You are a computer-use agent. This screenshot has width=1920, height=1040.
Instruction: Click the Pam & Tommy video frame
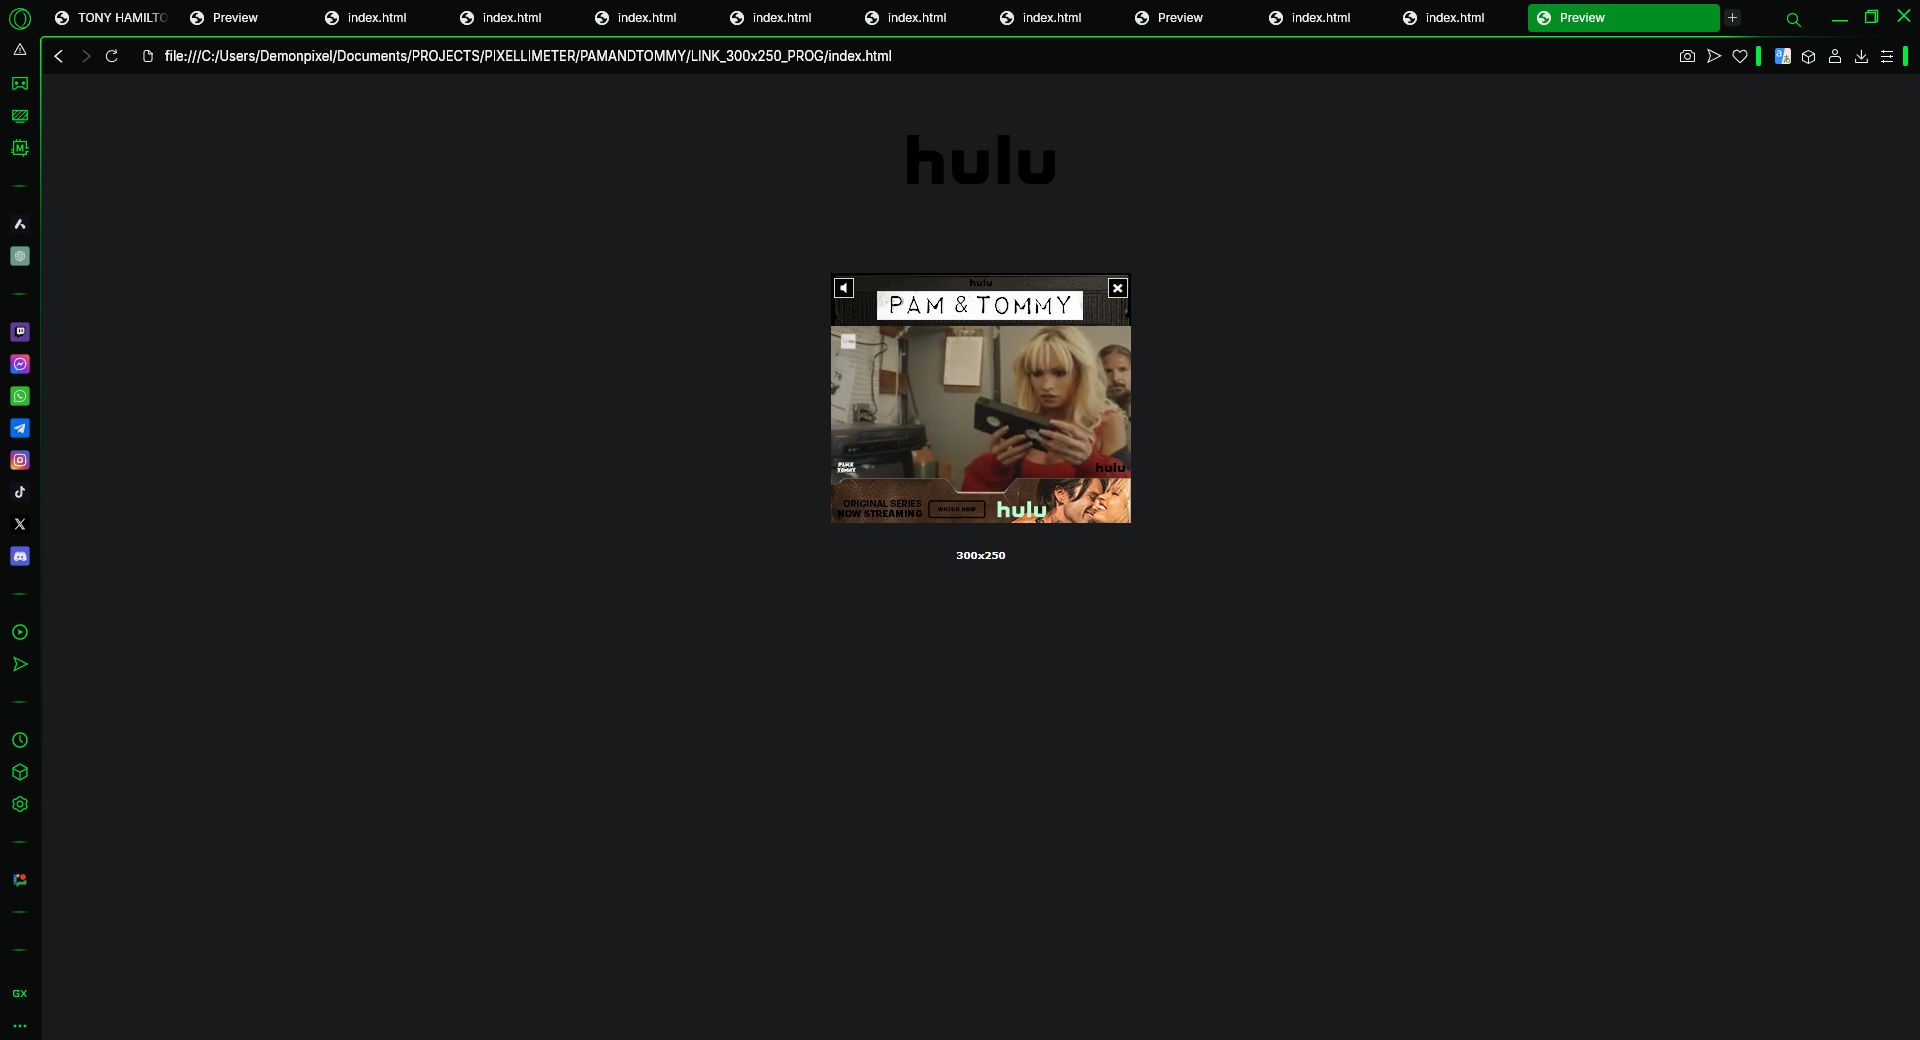pyautogui.click(x=981, y=402)
